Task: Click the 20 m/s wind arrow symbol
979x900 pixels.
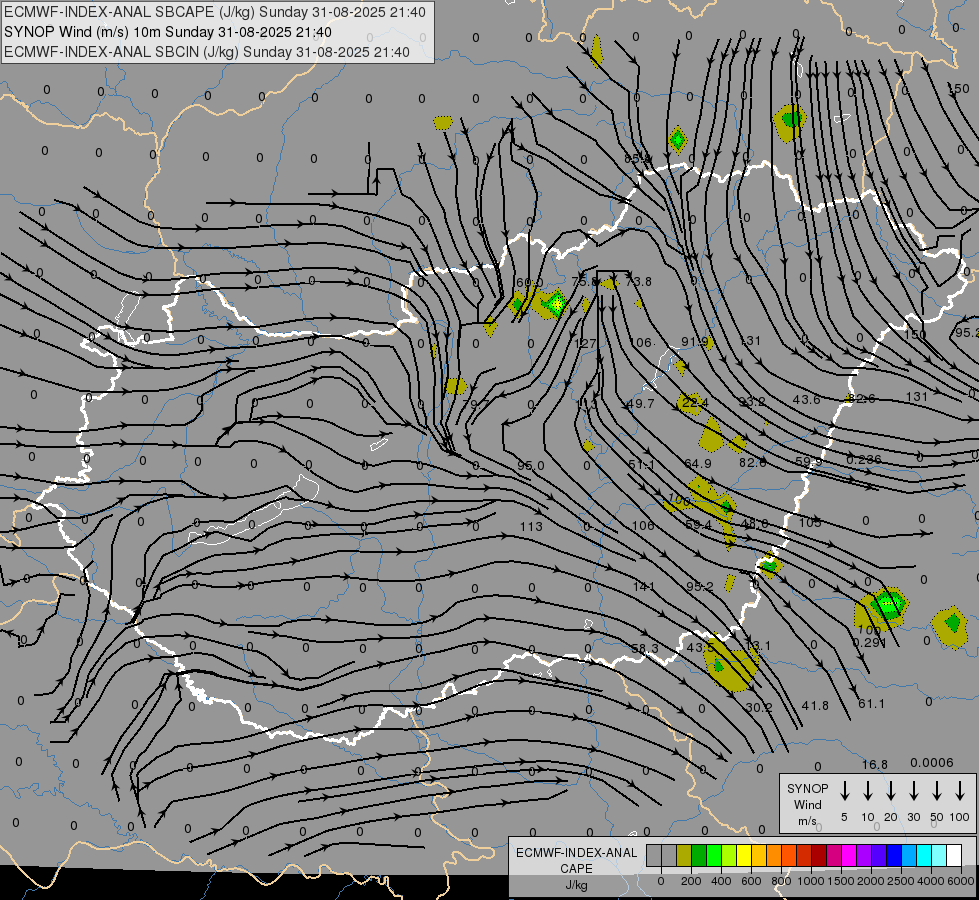Action: 891,791
